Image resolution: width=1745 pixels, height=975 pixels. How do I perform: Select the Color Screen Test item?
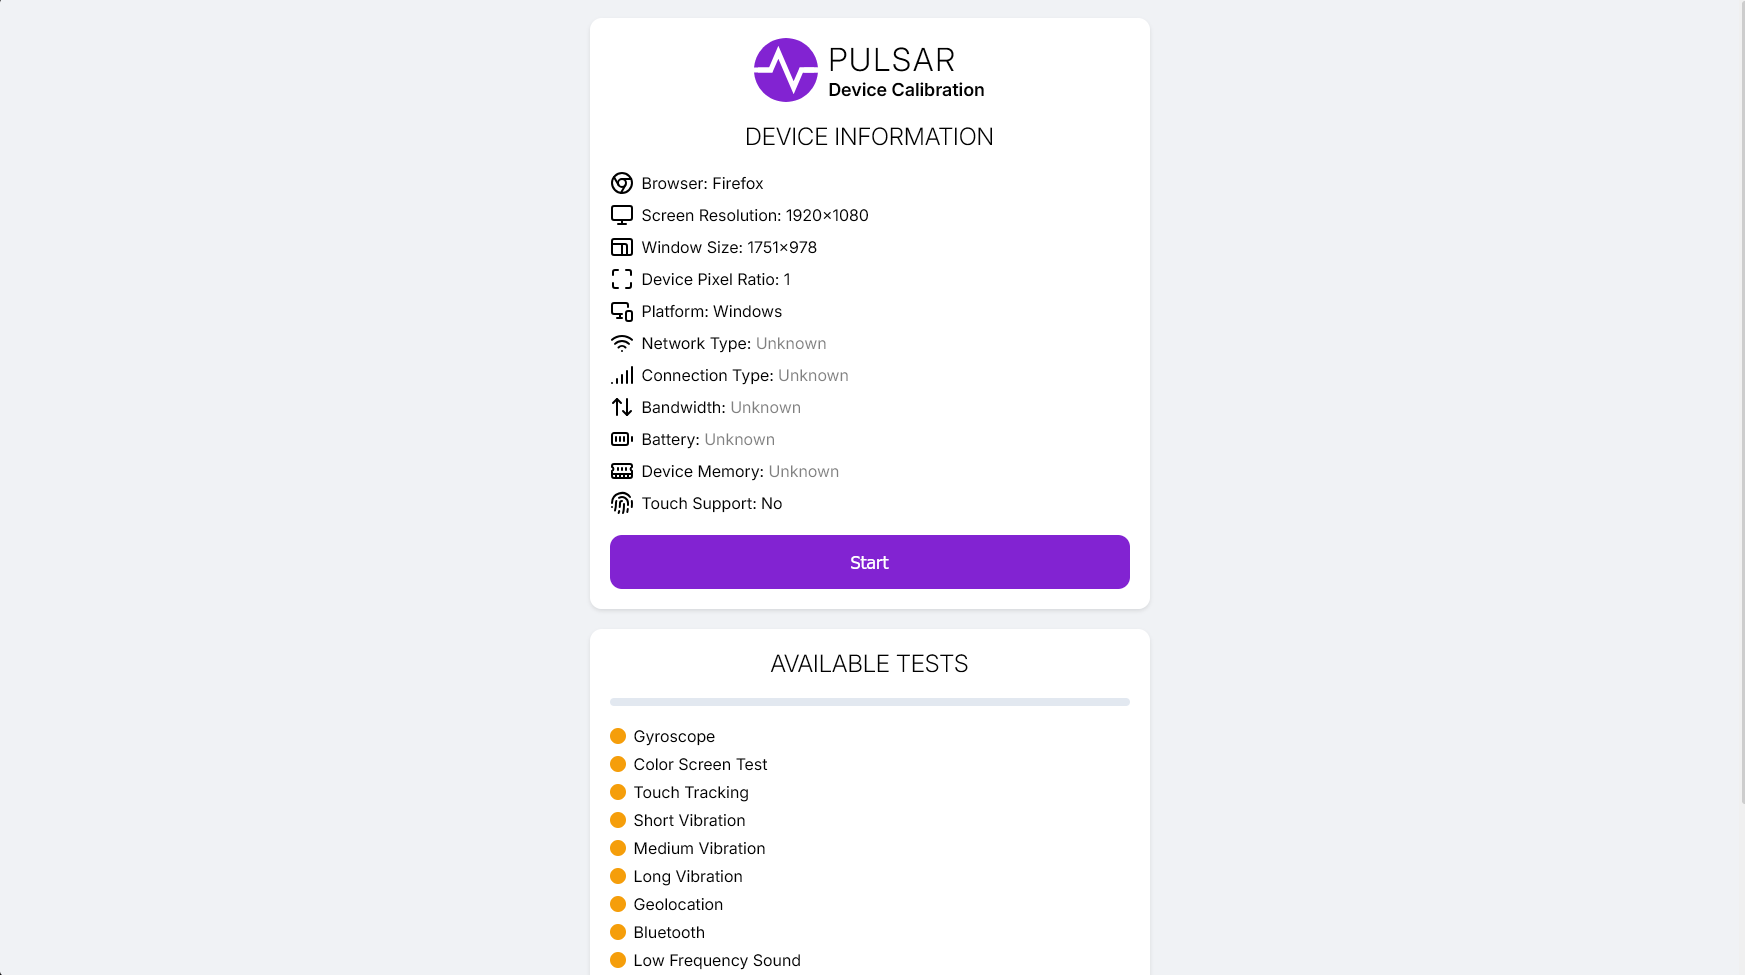tap(700, 764)
